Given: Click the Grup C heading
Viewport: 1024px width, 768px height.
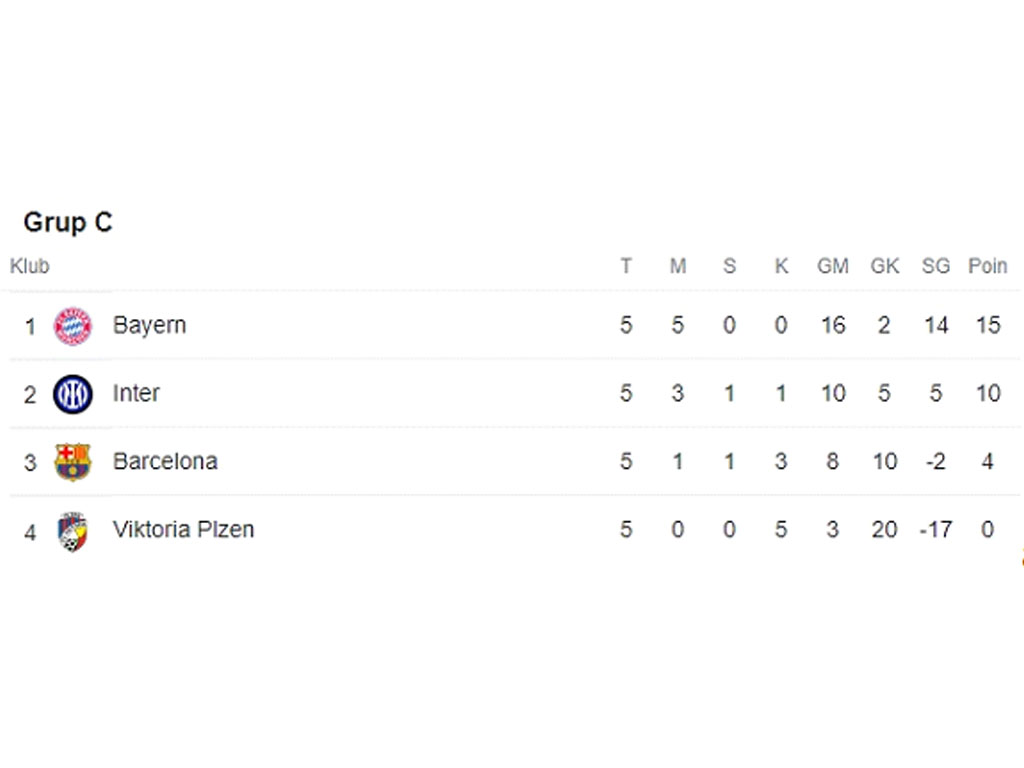Looking at the screenshot, I should [x=68, y=222].
